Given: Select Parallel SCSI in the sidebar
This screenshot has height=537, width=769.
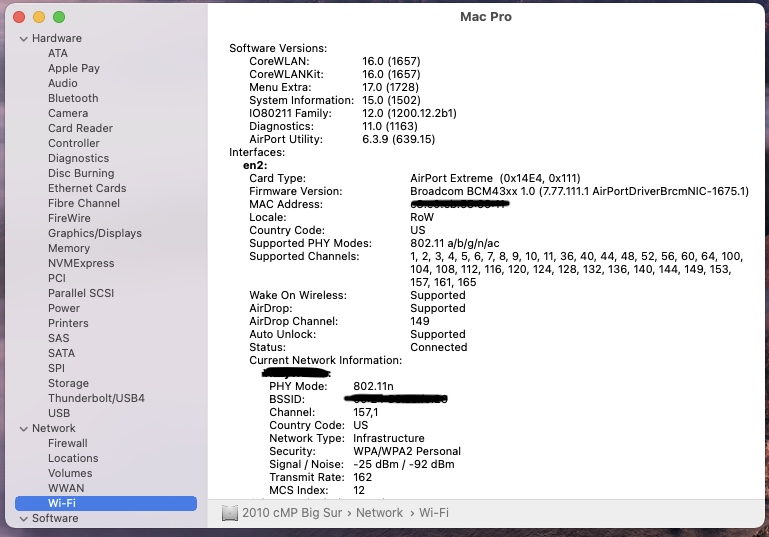Looking at the screenshot, I should coord(81,293).
